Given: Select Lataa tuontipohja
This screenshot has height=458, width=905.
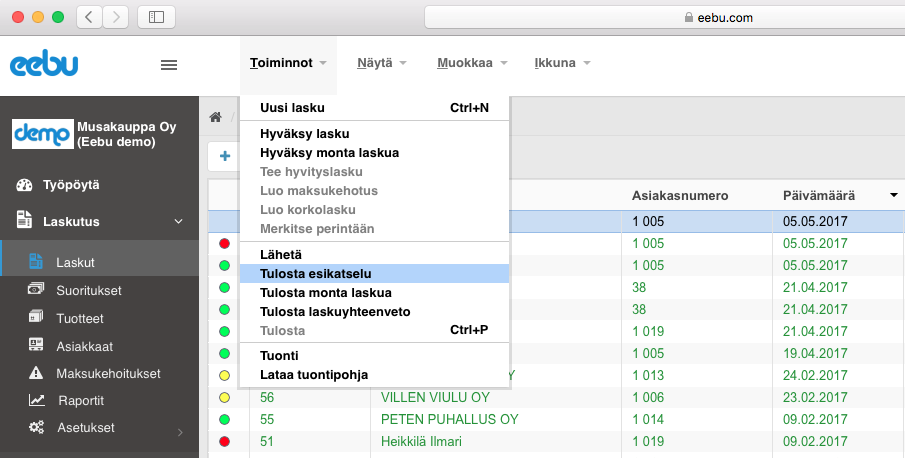Looking at the screenshot, I should pyautogui.click(x=375, y=375).
